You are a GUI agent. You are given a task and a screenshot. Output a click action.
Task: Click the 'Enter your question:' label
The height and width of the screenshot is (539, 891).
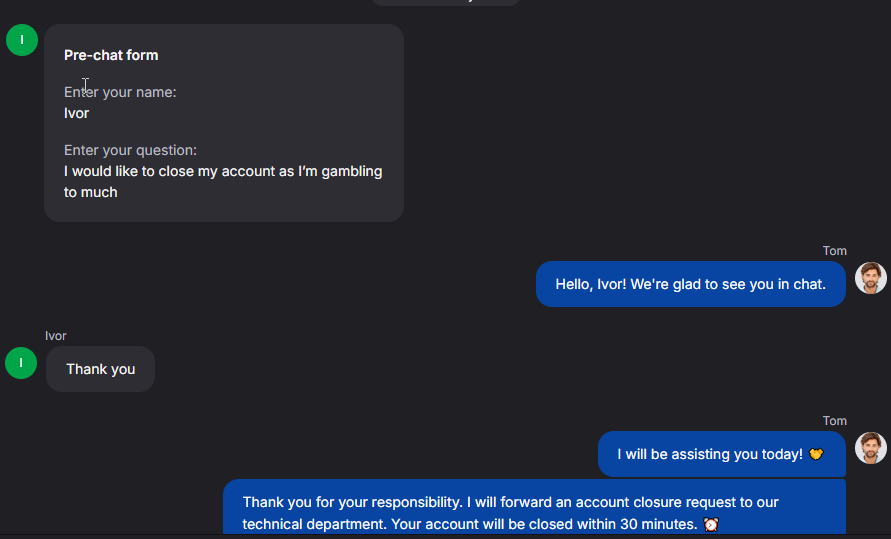click(x=130, y=150)
